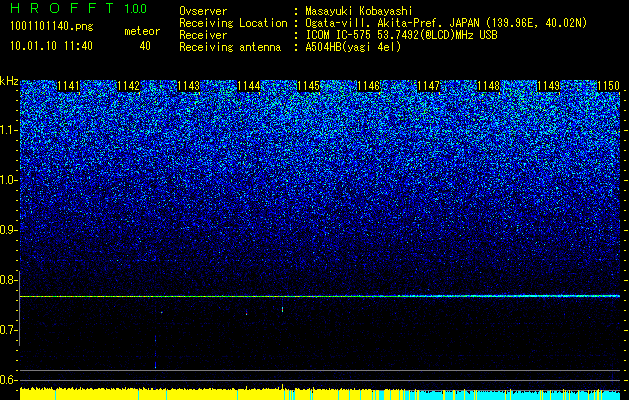Image resolution: width=629 pixels, height=400 pixels.
Task: Click the 1147 time marker
Action: 428,86
